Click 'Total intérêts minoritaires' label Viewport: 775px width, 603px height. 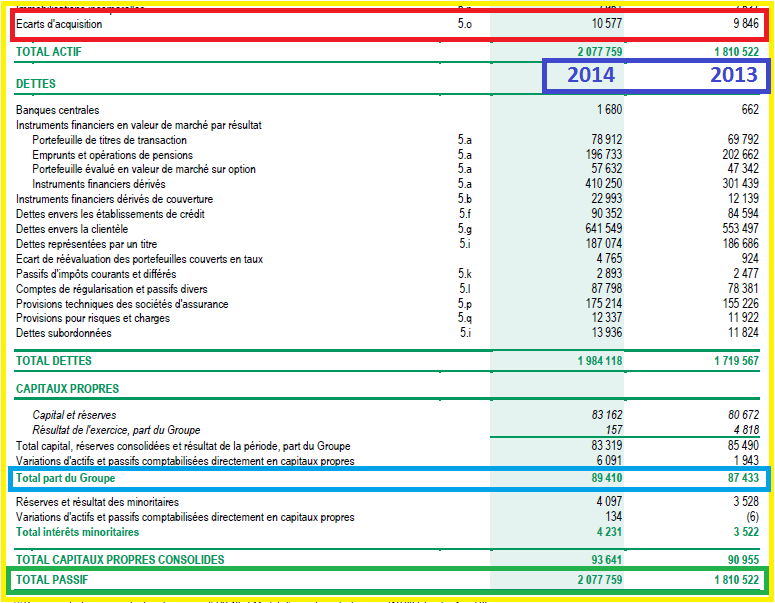coord(78,532)
